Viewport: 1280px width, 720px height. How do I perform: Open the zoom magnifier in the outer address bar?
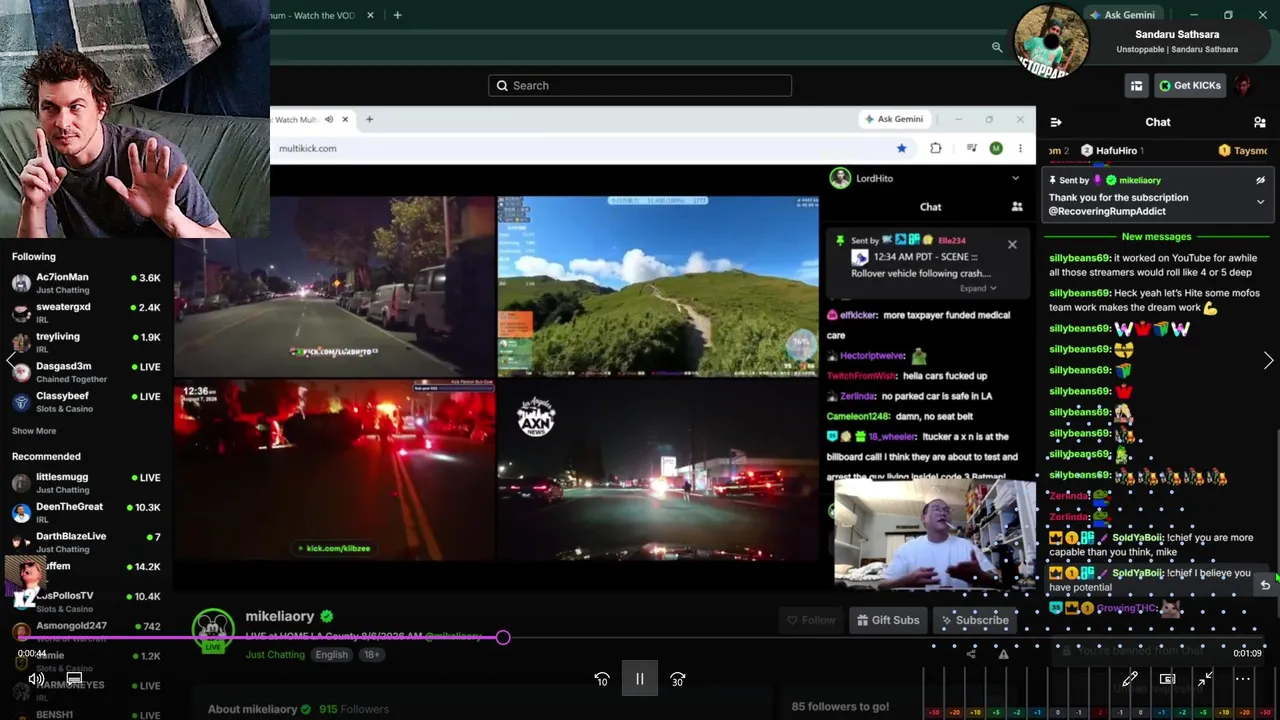click(x=997, y=47)
